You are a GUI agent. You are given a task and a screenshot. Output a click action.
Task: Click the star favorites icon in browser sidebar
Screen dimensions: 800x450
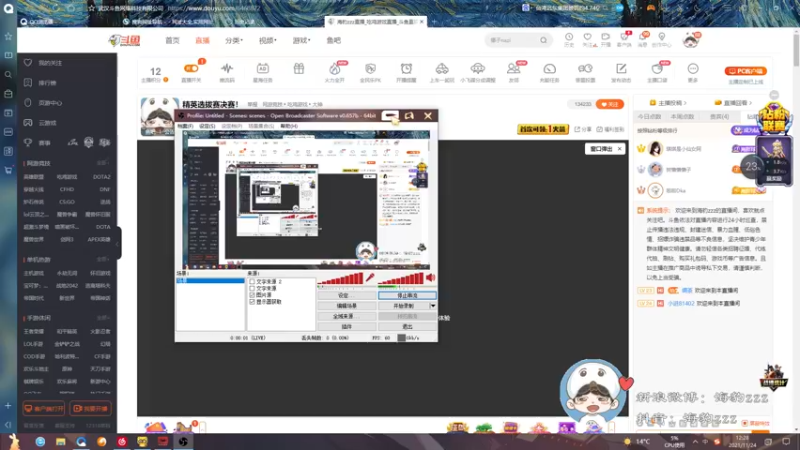[8, 36]
